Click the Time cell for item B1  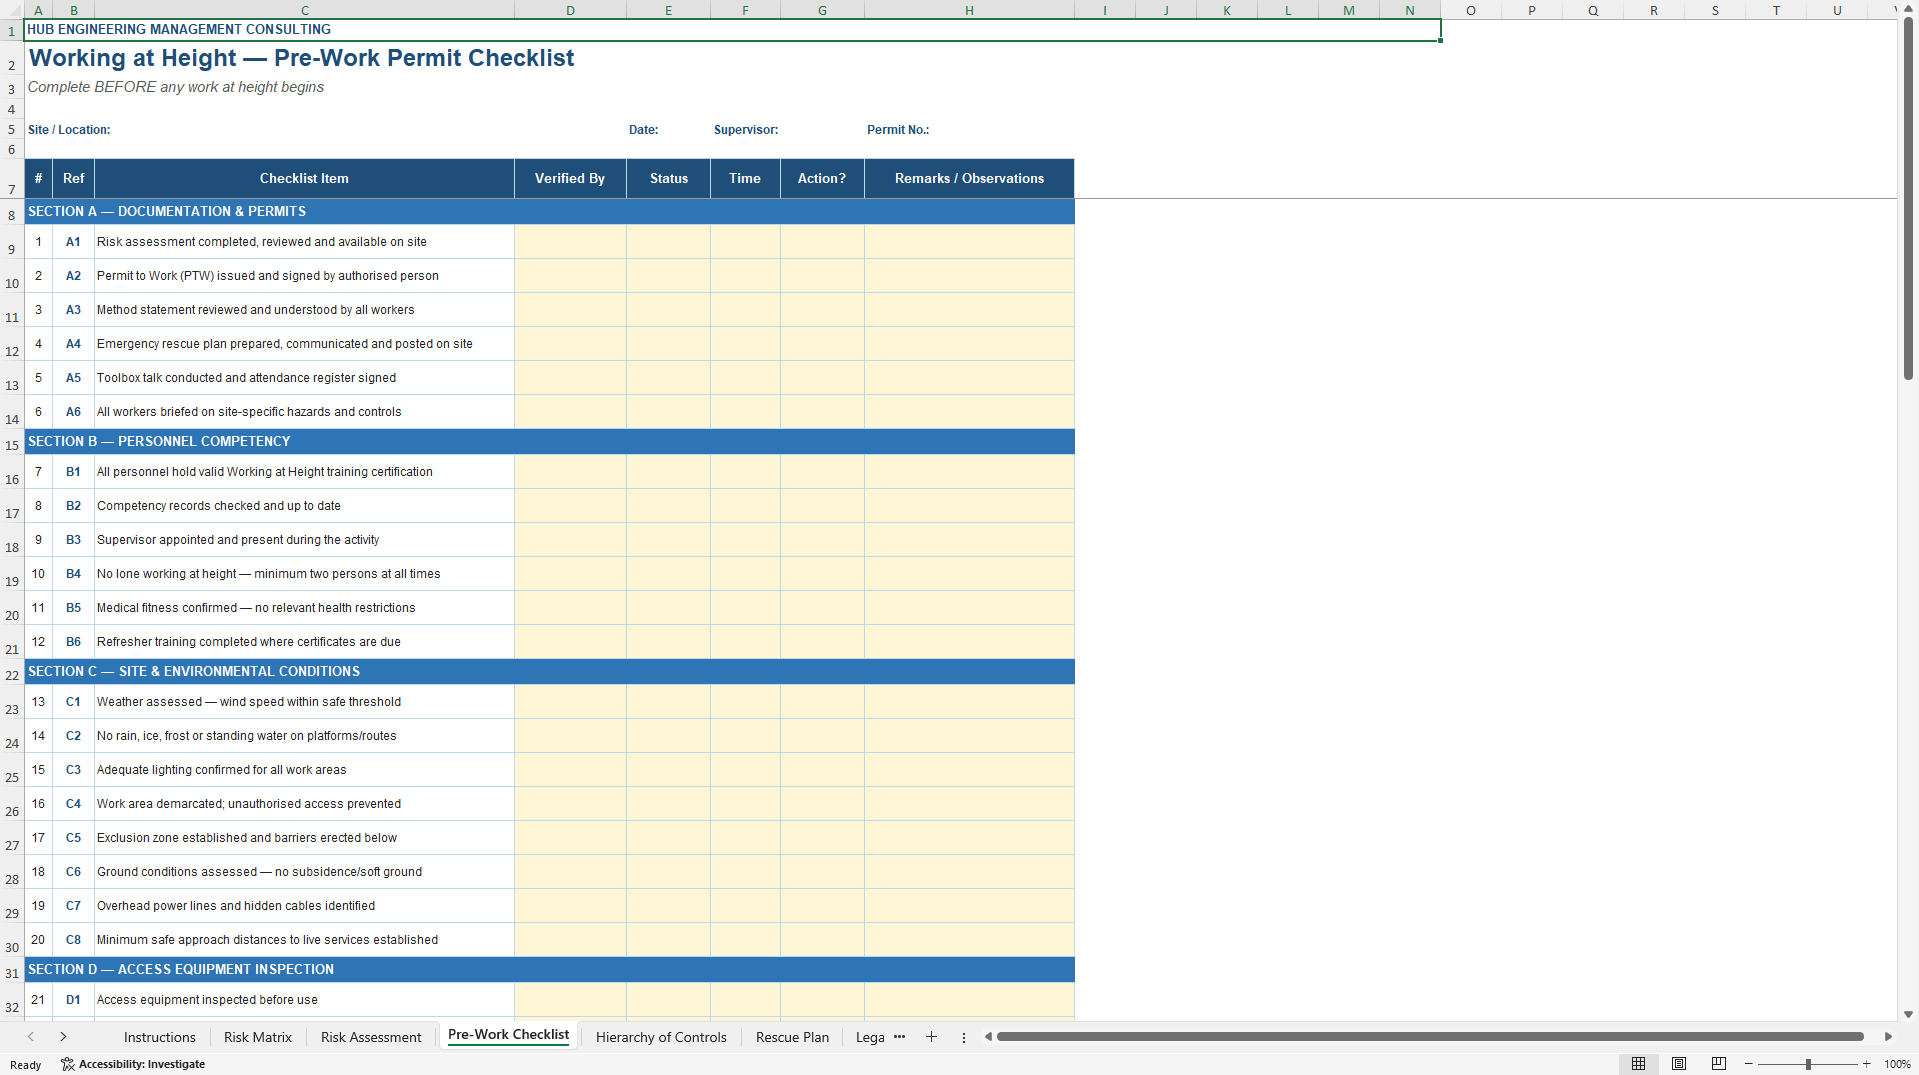tap(745, 472)
